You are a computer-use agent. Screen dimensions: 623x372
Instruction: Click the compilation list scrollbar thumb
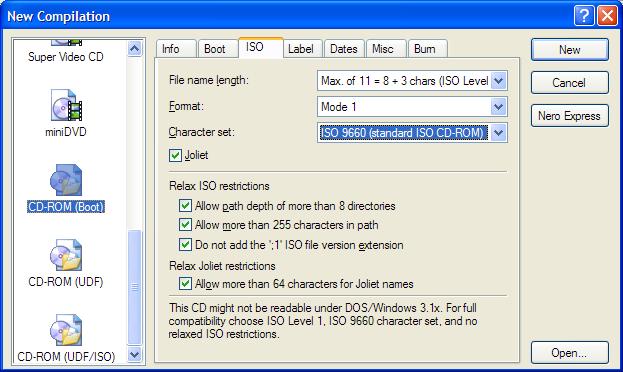coord(135,287)
